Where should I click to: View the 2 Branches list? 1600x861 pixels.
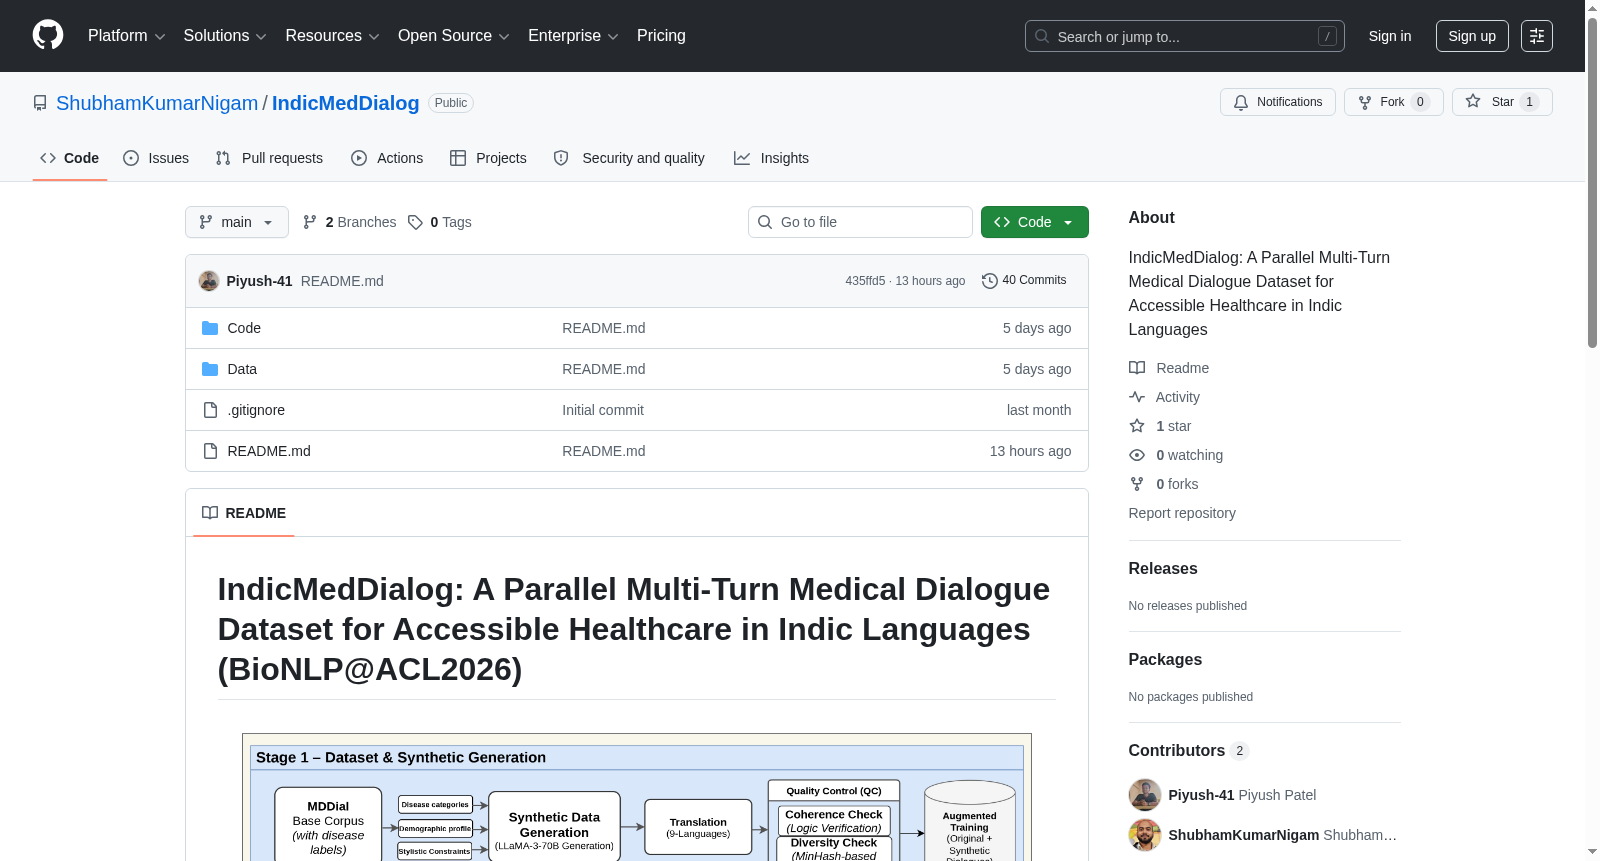point(349,222)
